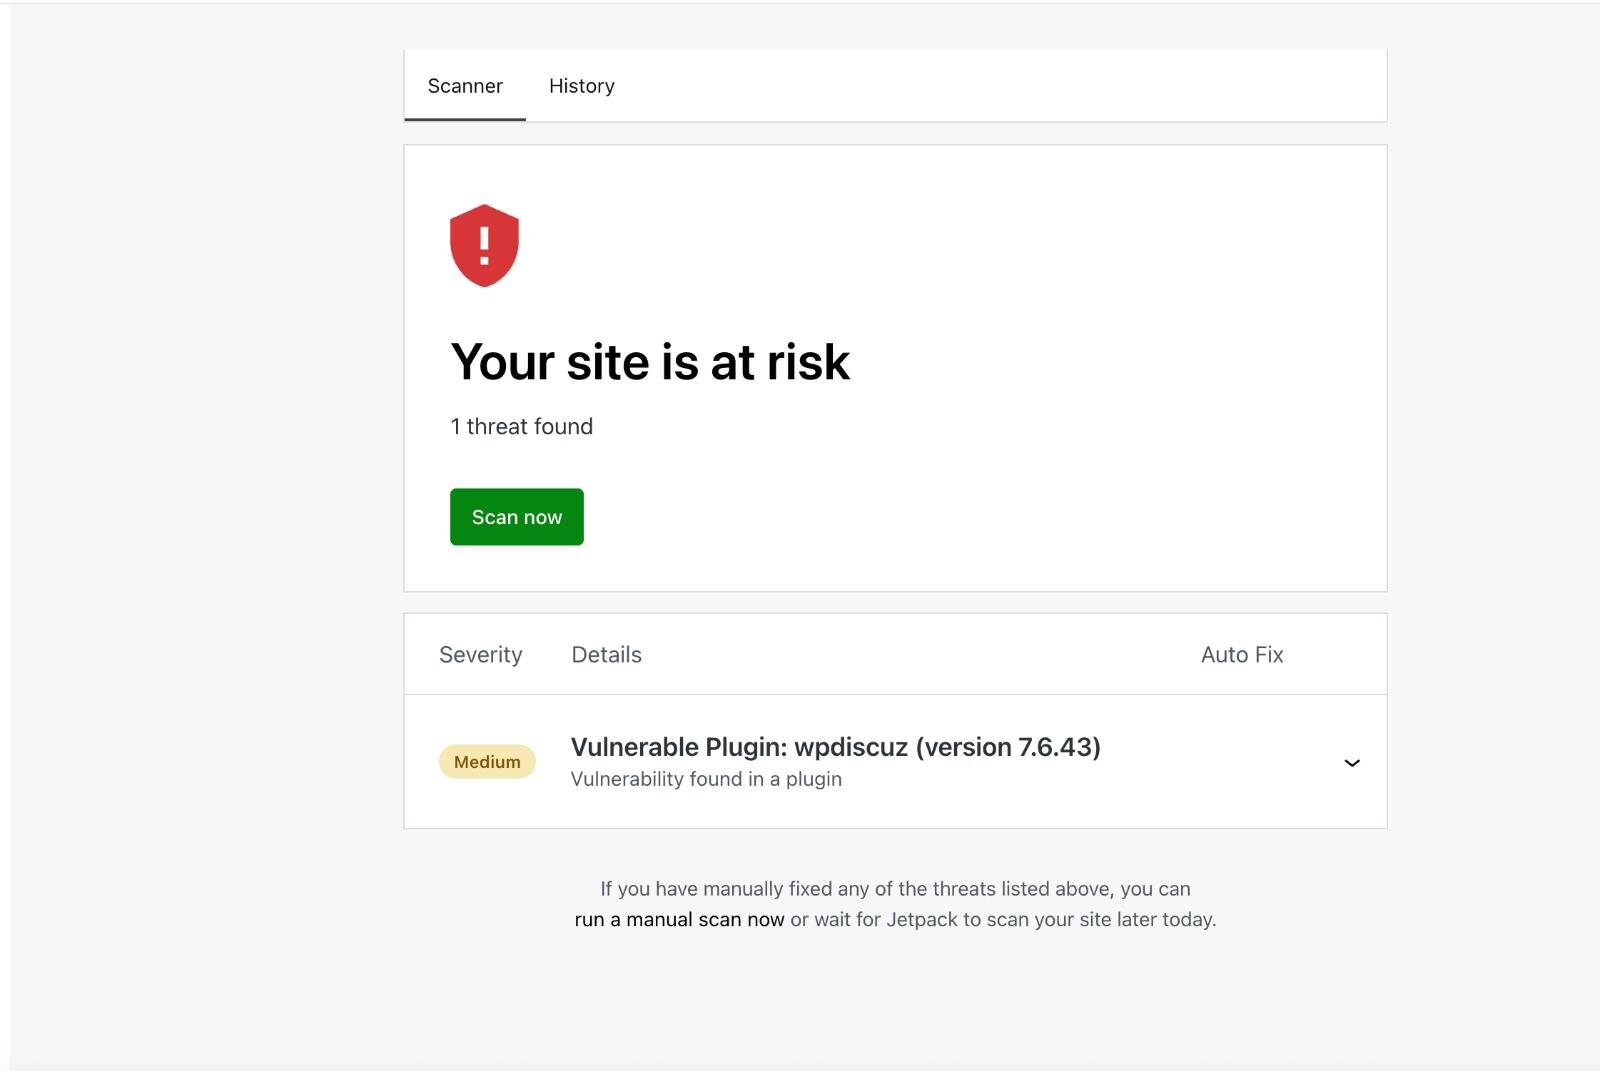Viewport: 1600px width, 1071px height.
Task: Click 'Vulnerability found in a plugin' subtitle
Action: (706, 779)
